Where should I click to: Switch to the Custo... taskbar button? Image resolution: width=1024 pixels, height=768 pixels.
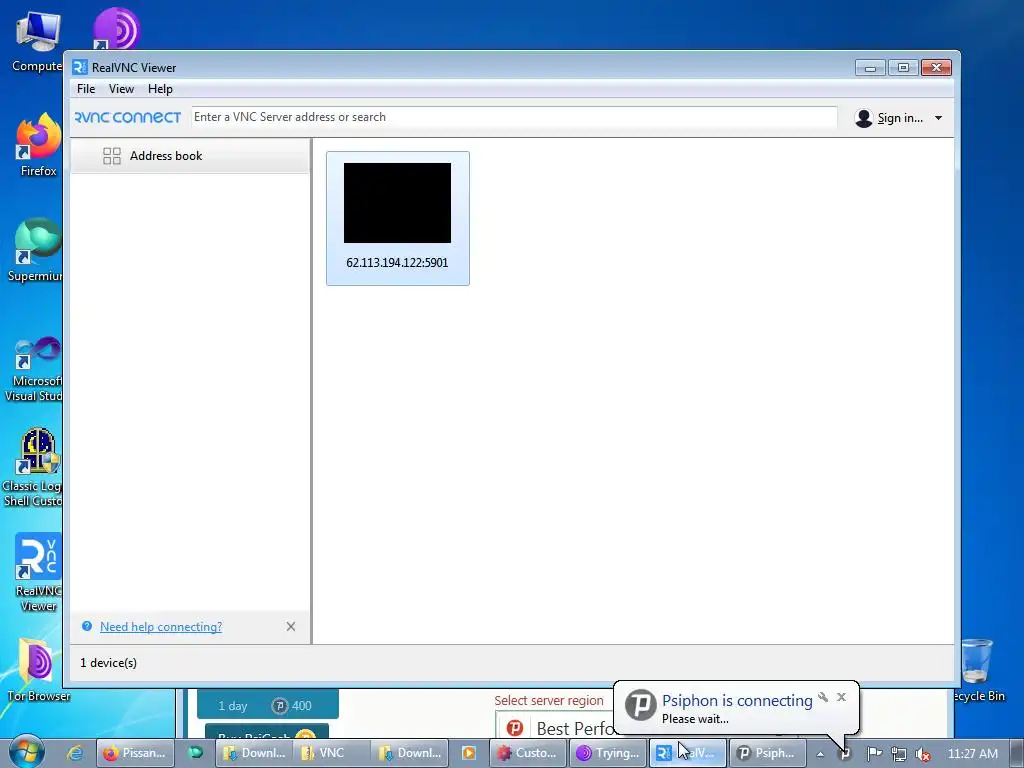click(x=528, y=753)
